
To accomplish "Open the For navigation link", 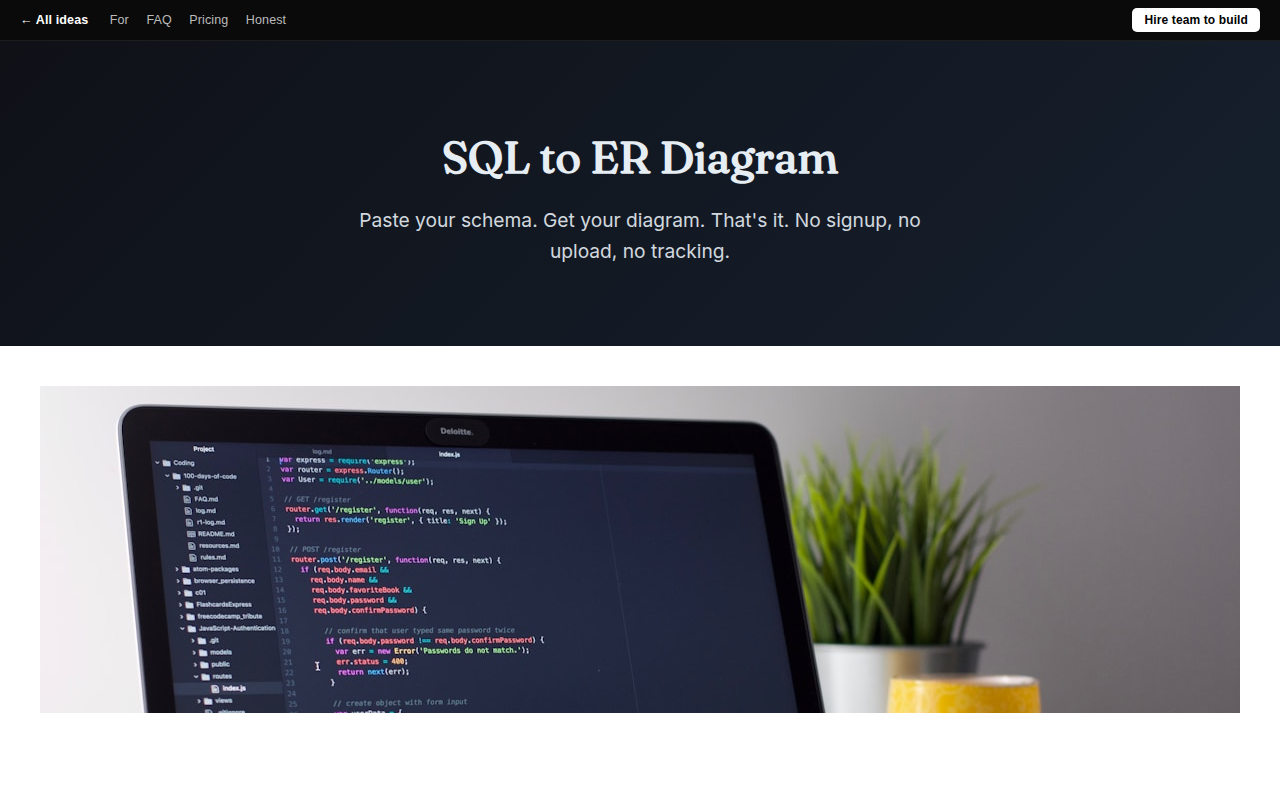I will pyautogui.click(x=119, y=20).
